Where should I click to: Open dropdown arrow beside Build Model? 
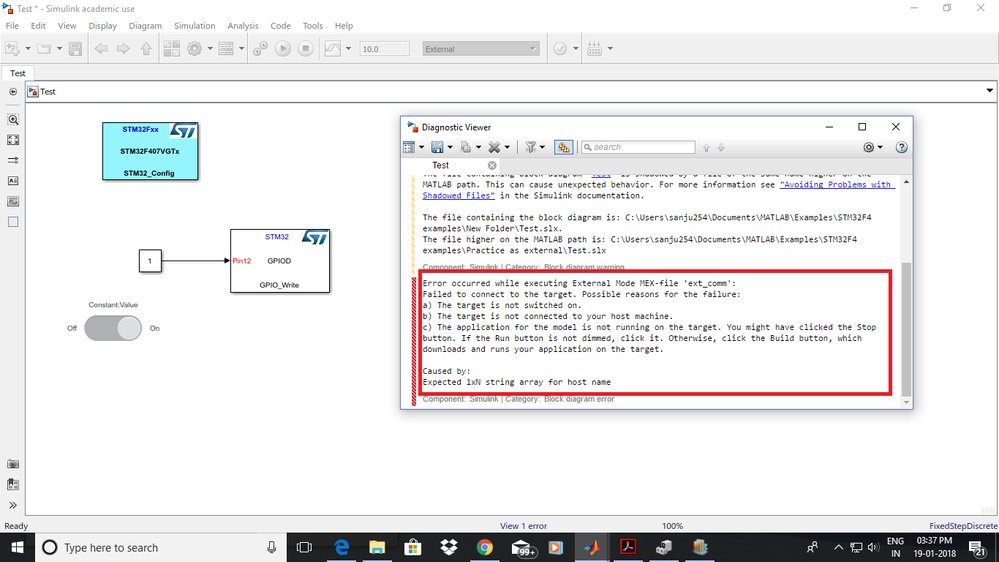click(x=610, y=48)
